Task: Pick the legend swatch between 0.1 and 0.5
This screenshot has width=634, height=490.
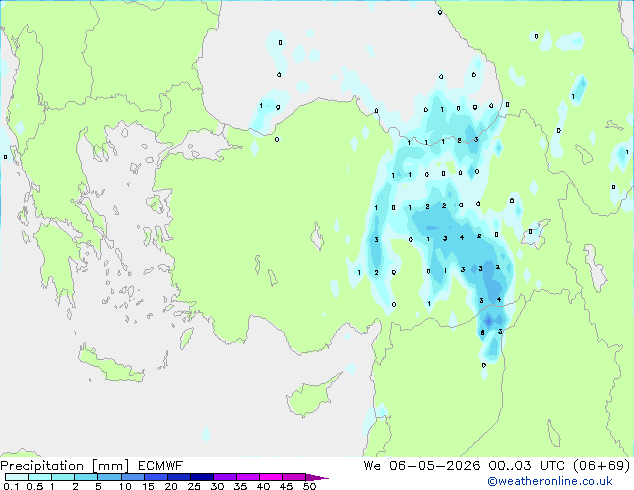Action: (x=17, y=477)
